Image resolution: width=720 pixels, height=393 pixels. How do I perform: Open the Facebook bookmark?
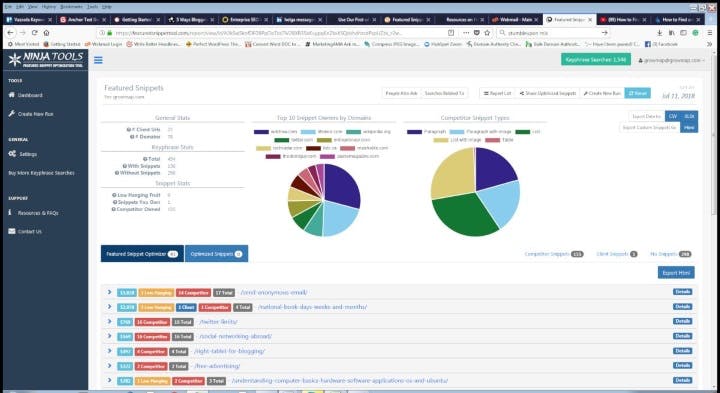click(x=661, y=44)
